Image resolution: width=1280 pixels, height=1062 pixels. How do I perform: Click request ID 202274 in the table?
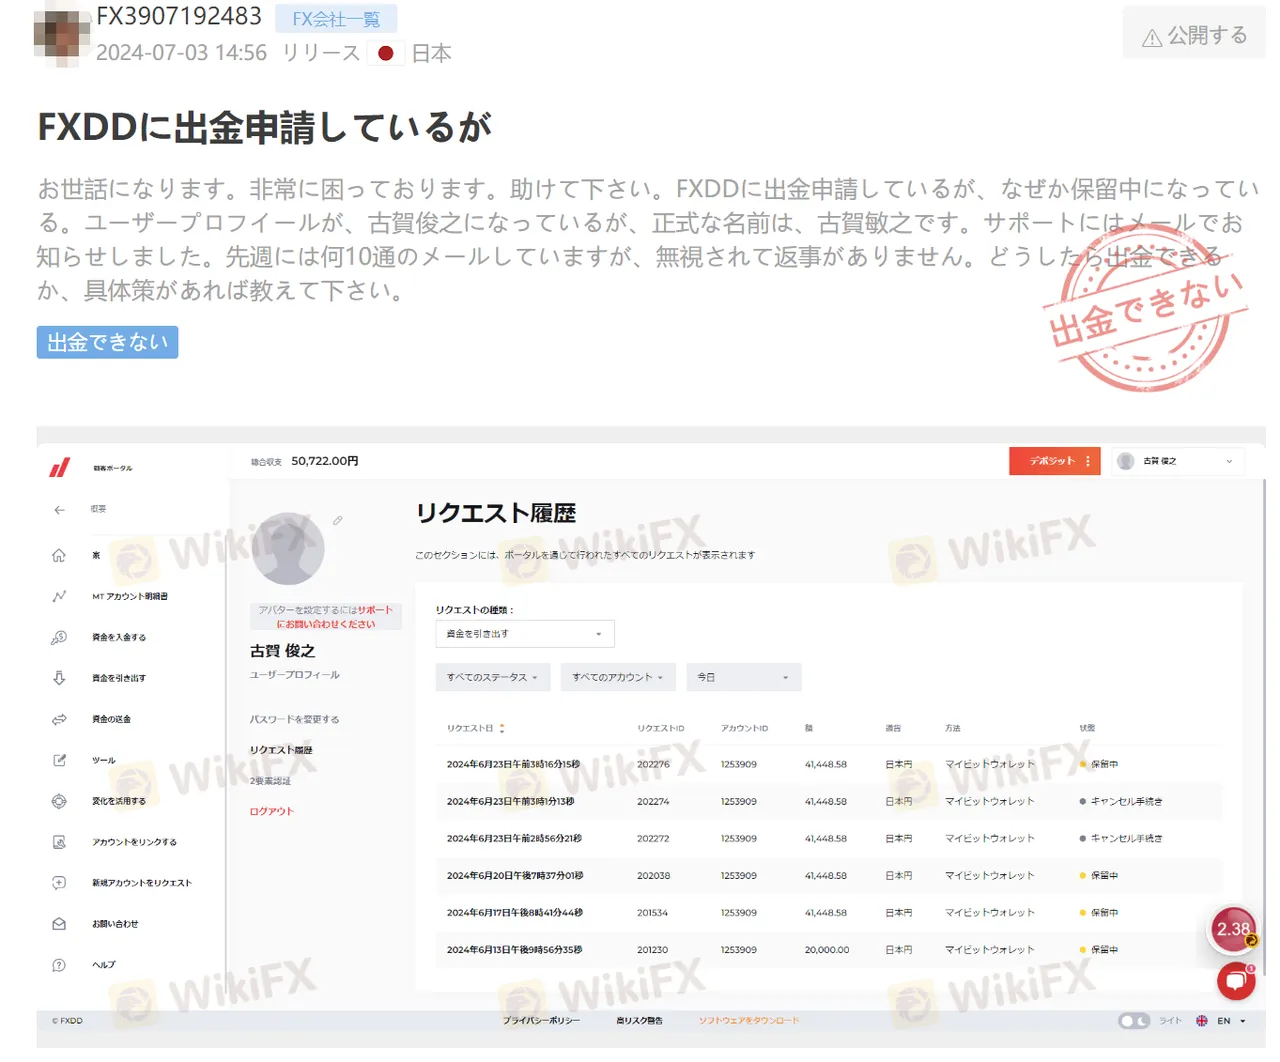[653, 801]
